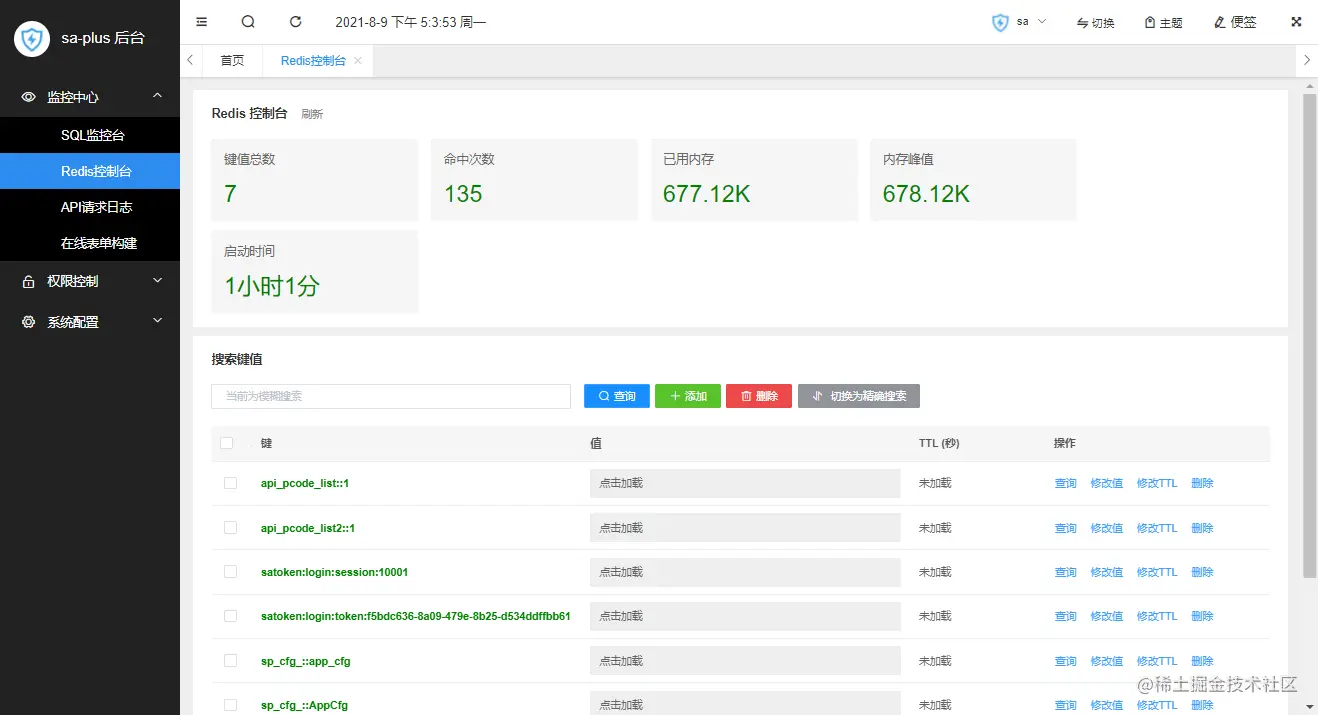Click the key name sp_cfg_::AppCfg
This screenshot has height=715, width=1318.
pyautogui.click(x=304, y=705)
